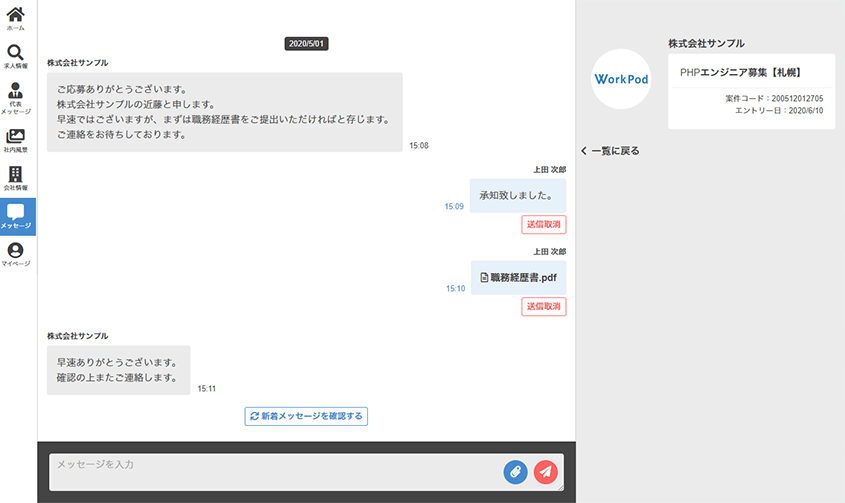This screenshot has height=503, width=845.
Task: Click the WorkPod company logo
Action: point(622,78)
